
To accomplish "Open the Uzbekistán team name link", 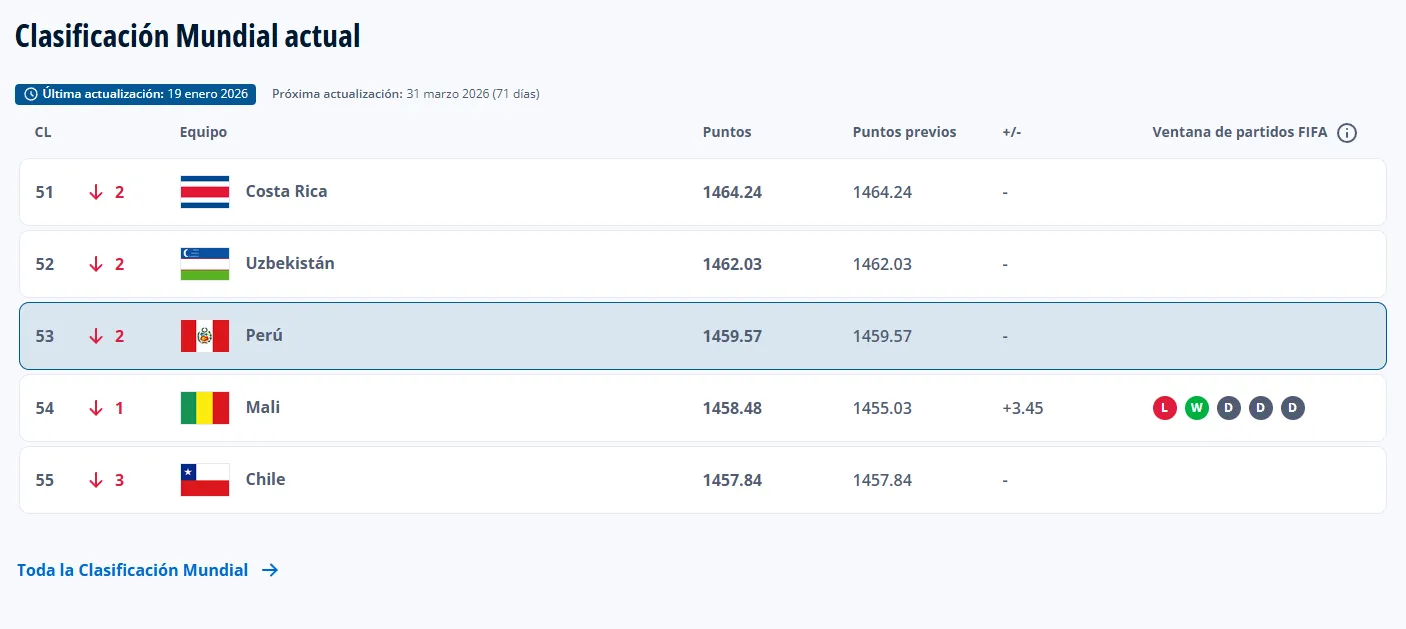I will point(290,263).
